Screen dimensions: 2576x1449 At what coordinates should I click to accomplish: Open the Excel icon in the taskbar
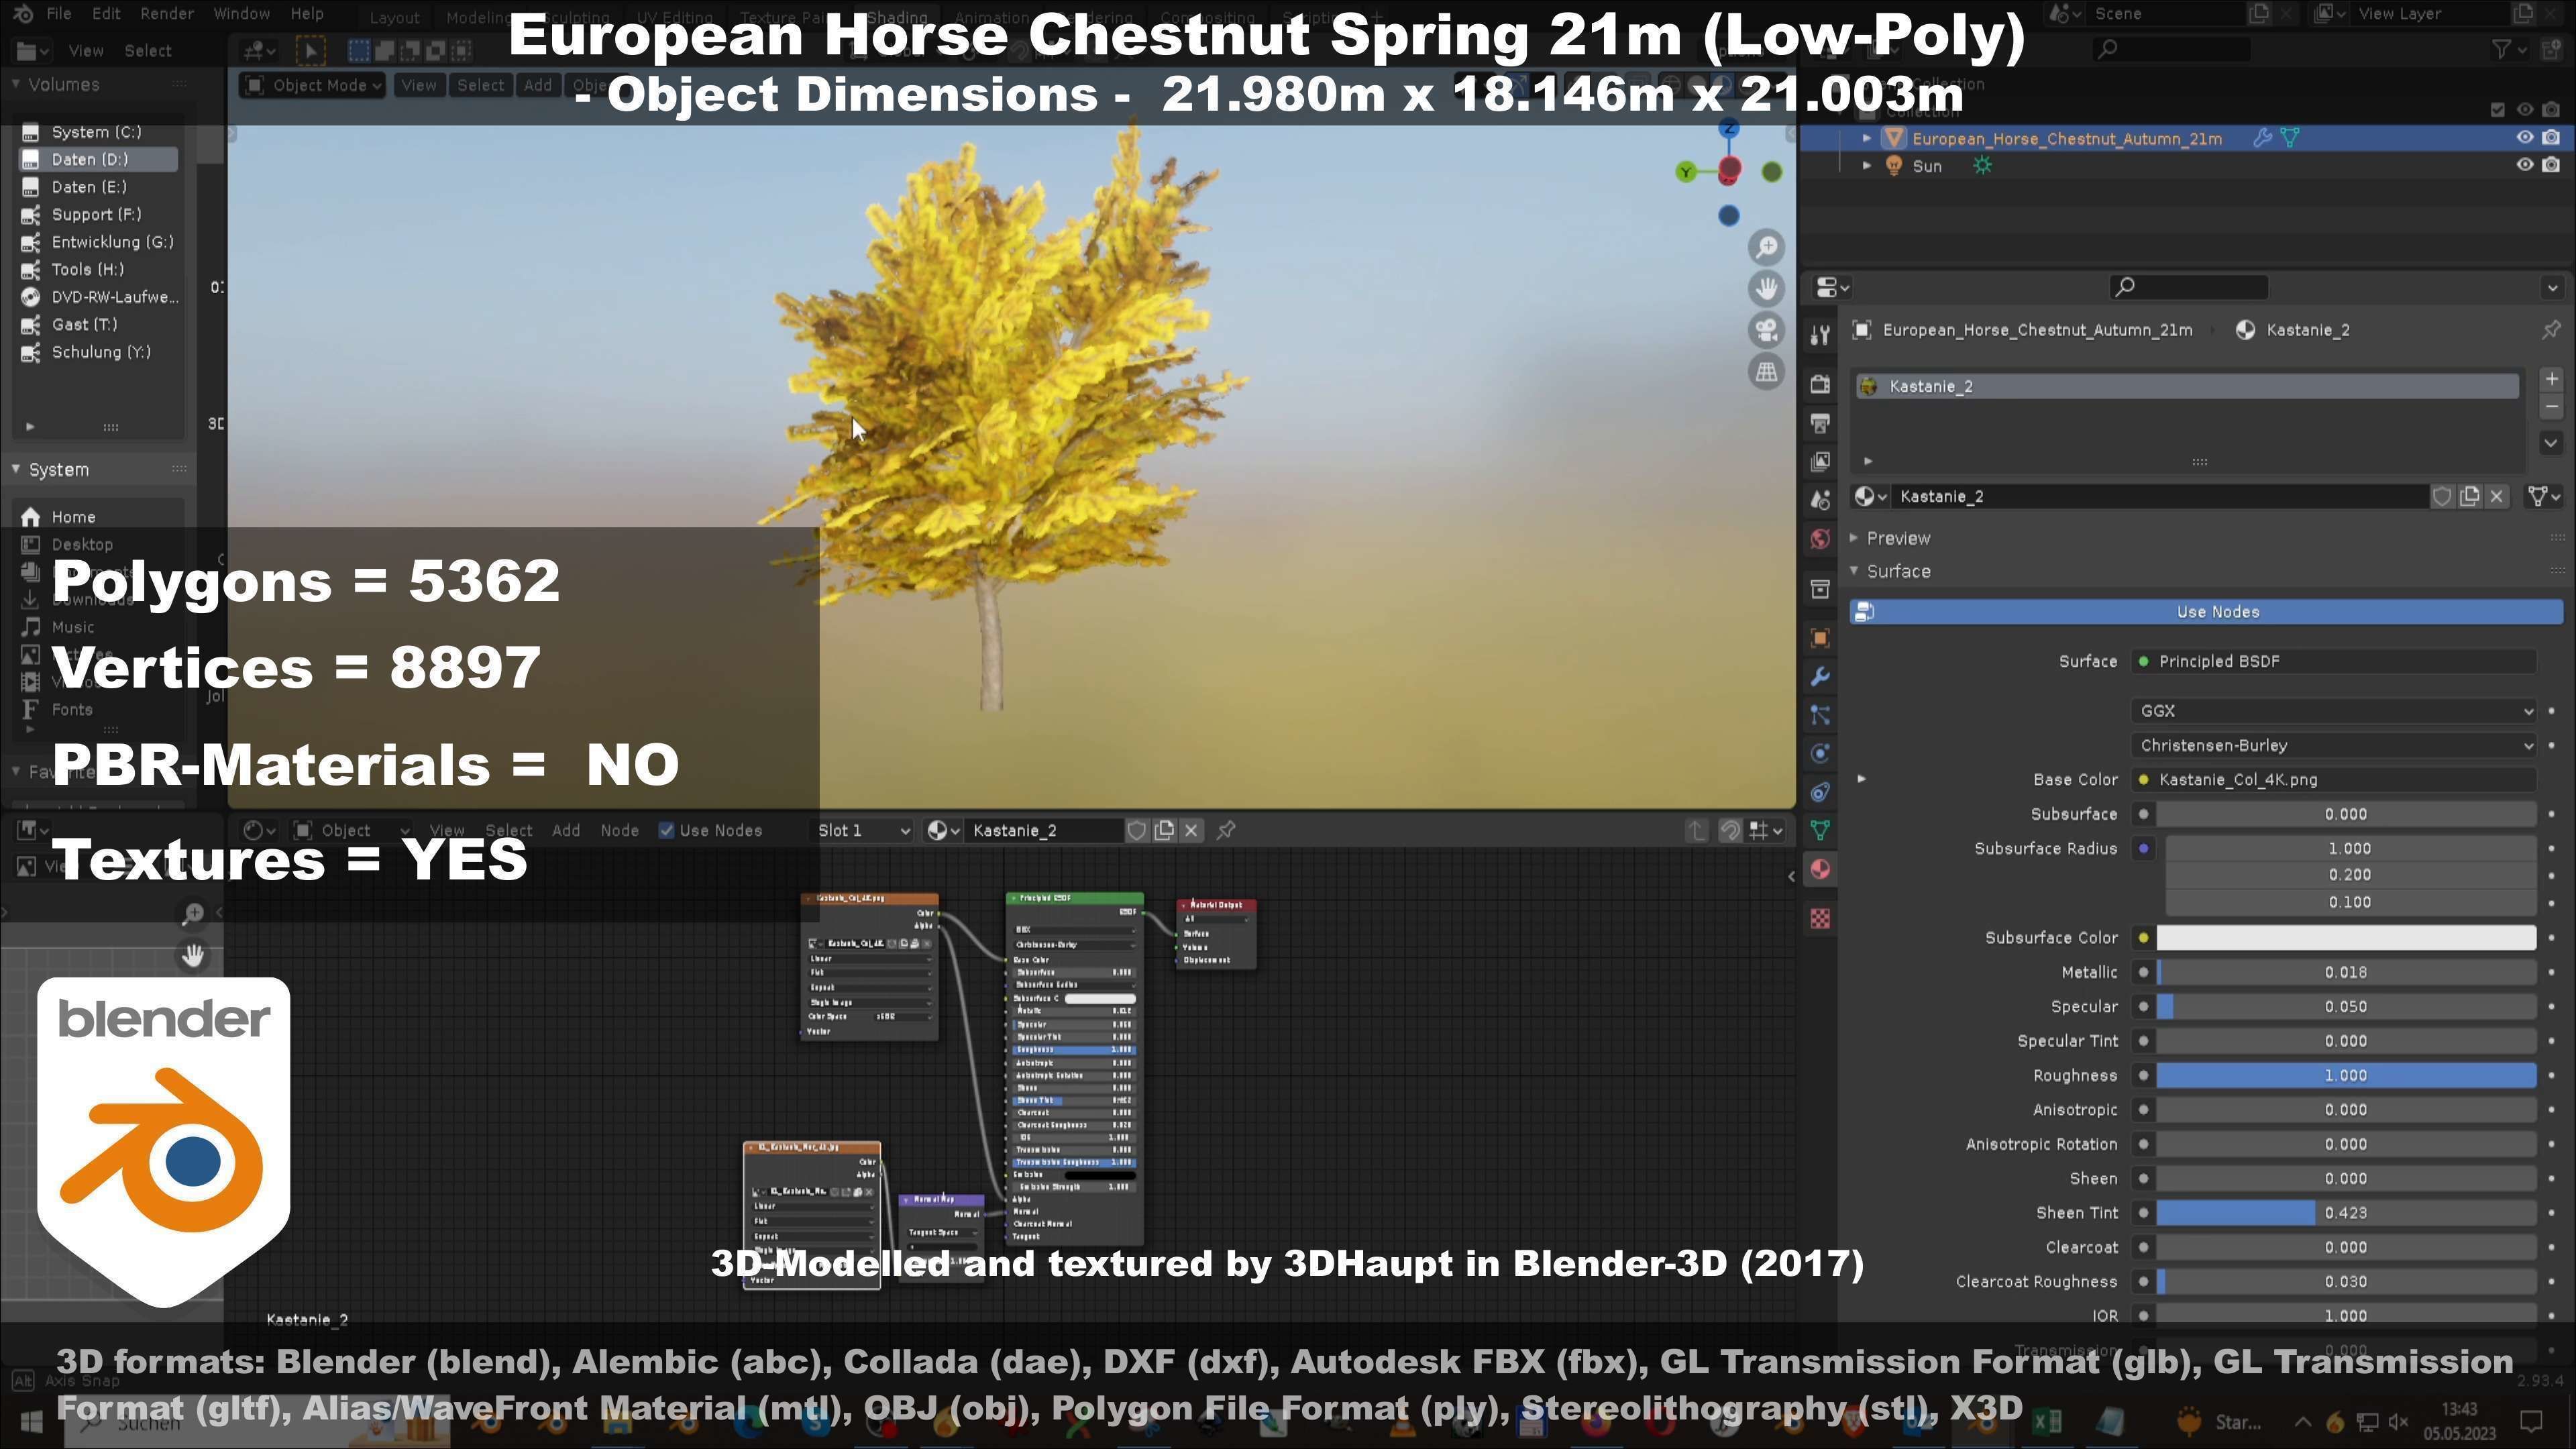[2046, 1422]
